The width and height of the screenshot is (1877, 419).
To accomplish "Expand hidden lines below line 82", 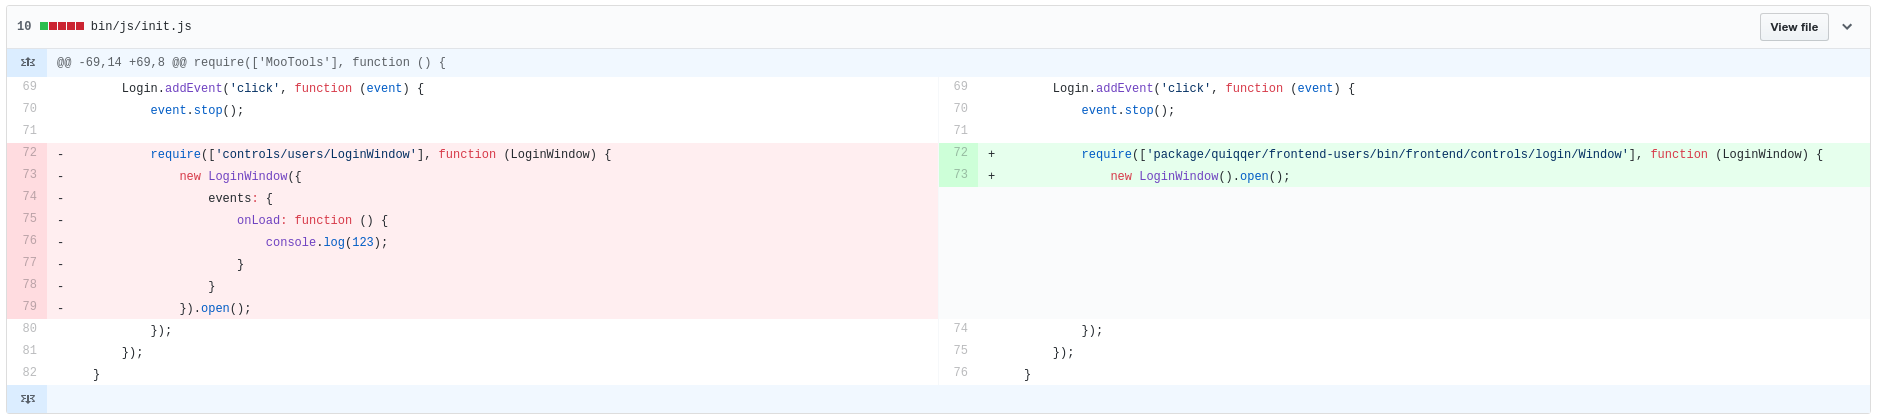I will [27, 398].
